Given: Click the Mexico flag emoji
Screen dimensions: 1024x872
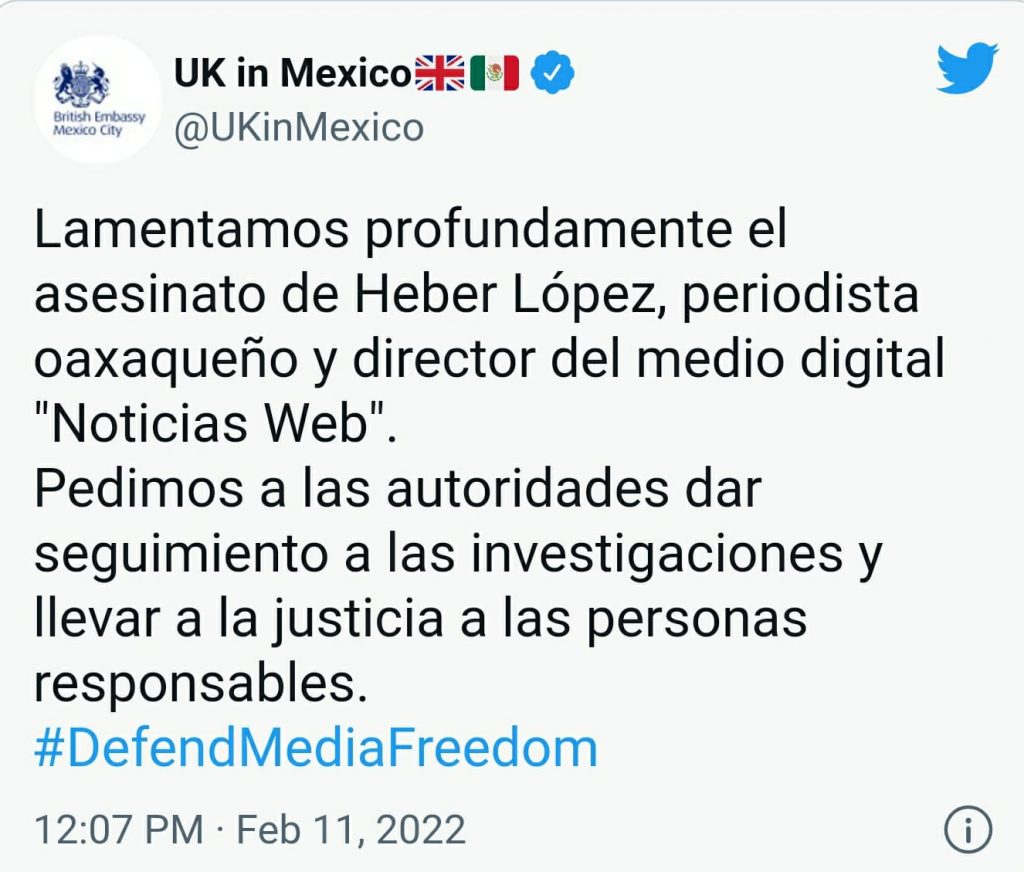Looking at the screenshot, I should pos(494,73).
